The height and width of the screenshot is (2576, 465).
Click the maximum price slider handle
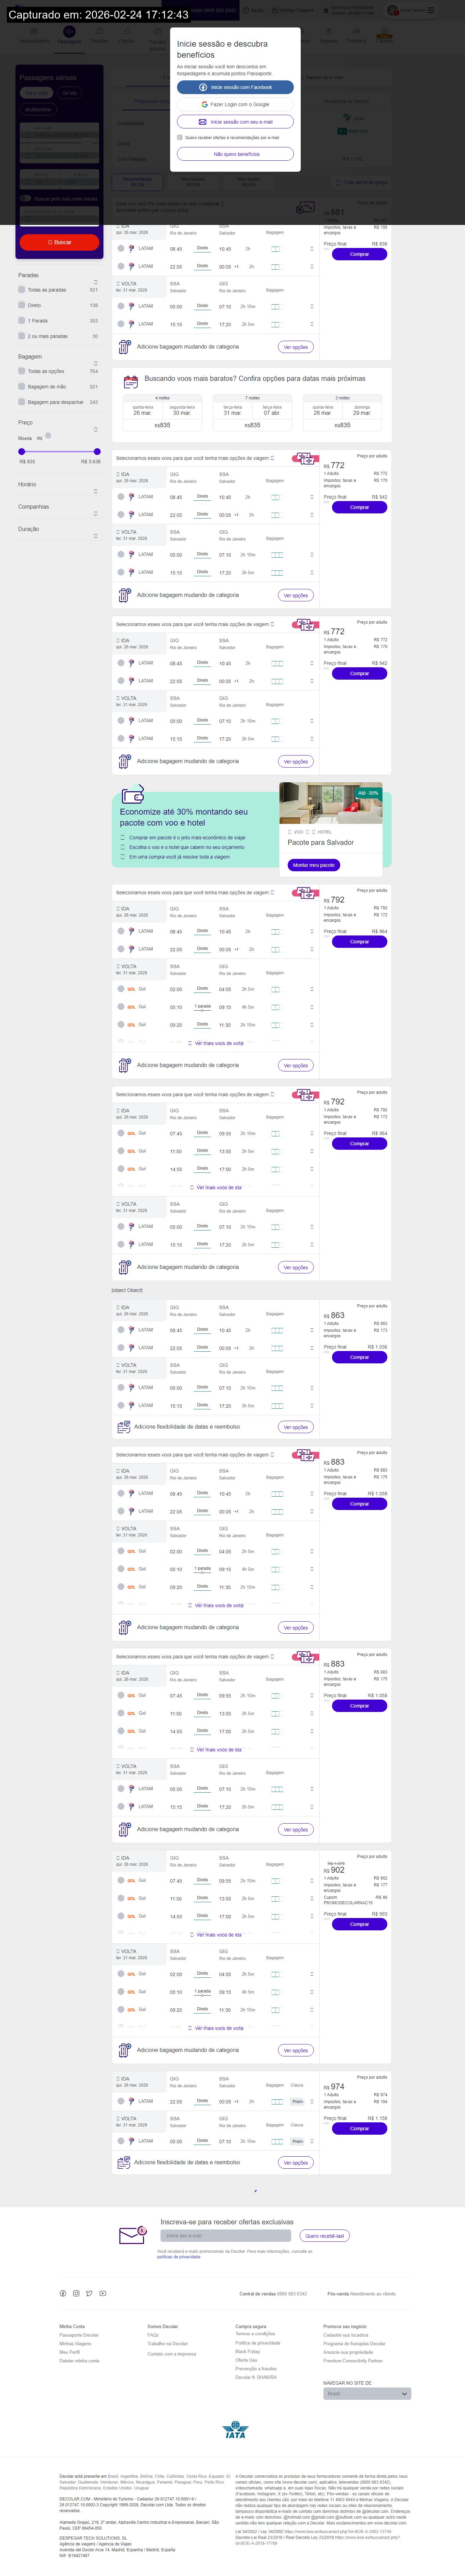pyautogui.click(x=97, y=452)
